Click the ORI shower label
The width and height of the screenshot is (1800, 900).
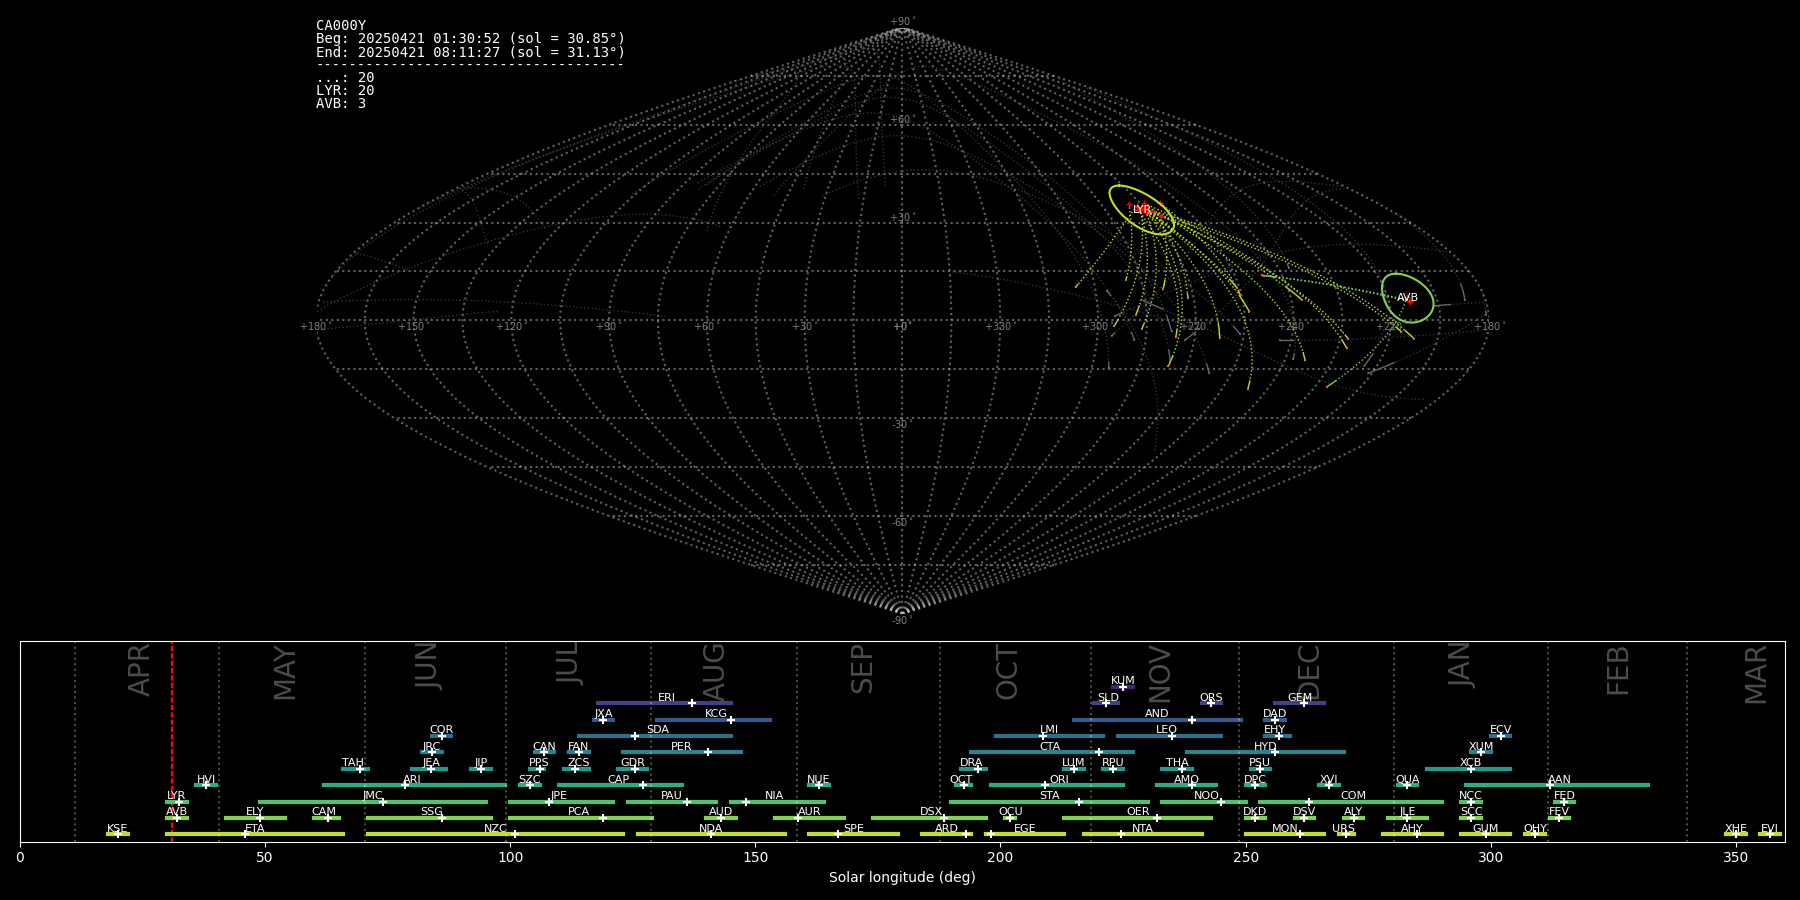[1059, 780]
